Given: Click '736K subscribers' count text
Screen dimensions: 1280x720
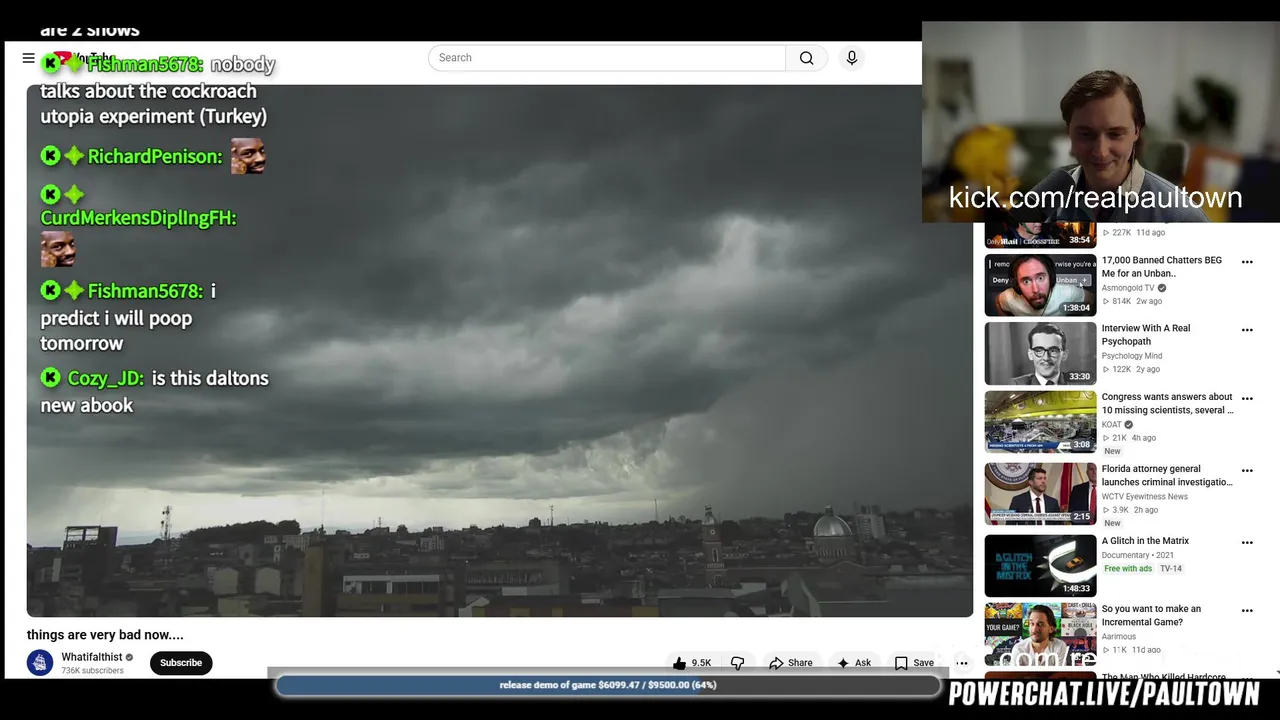Looking at the screenshot, I should (92, 671).
